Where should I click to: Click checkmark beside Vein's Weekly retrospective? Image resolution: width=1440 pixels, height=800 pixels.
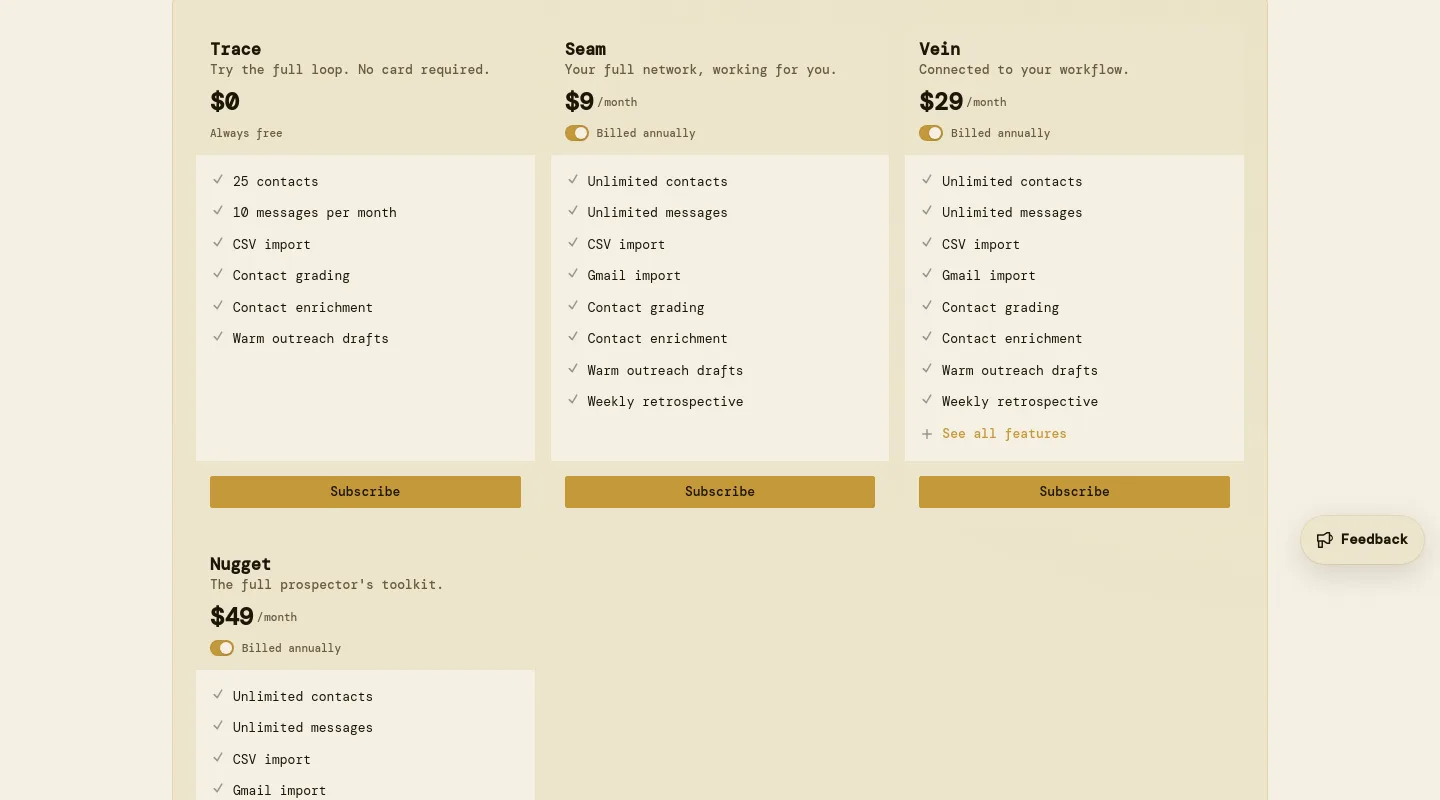[x=927, y=400]
